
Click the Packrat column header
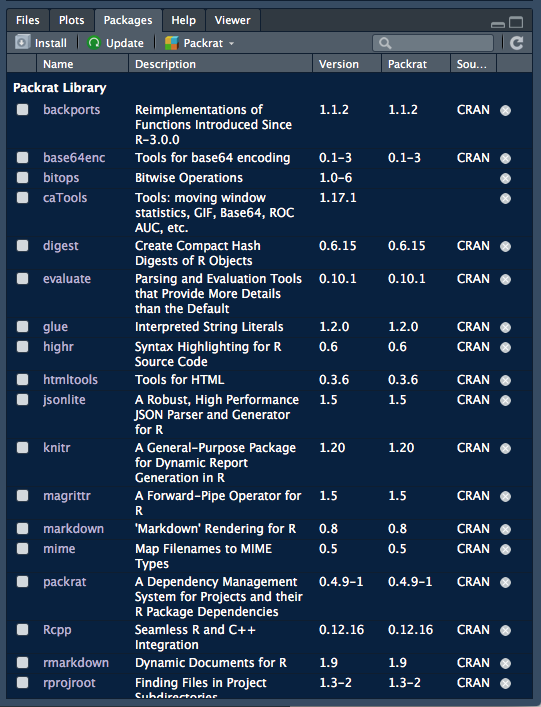point(416,64)
